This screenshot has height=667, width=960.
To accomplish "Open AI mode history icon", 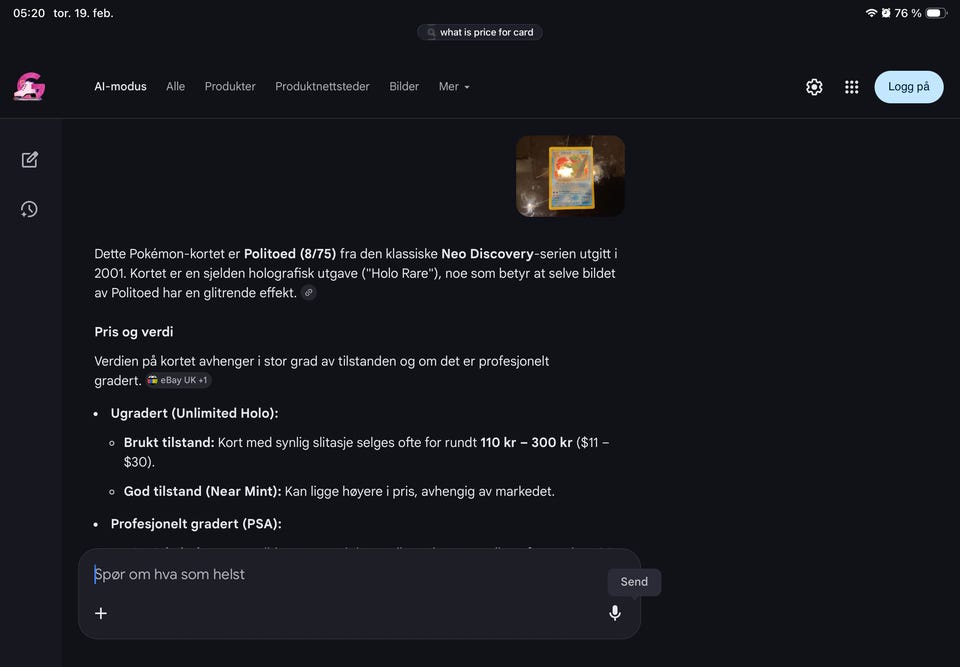I will tap(29, 209).
